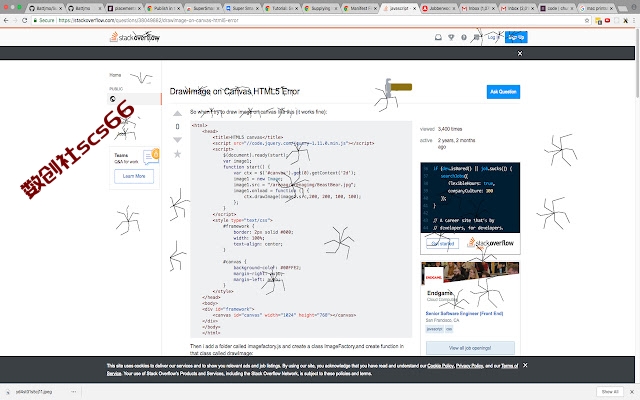
Task: Open options chevron for downloaded jpeg file
Action: coord(73,392)
